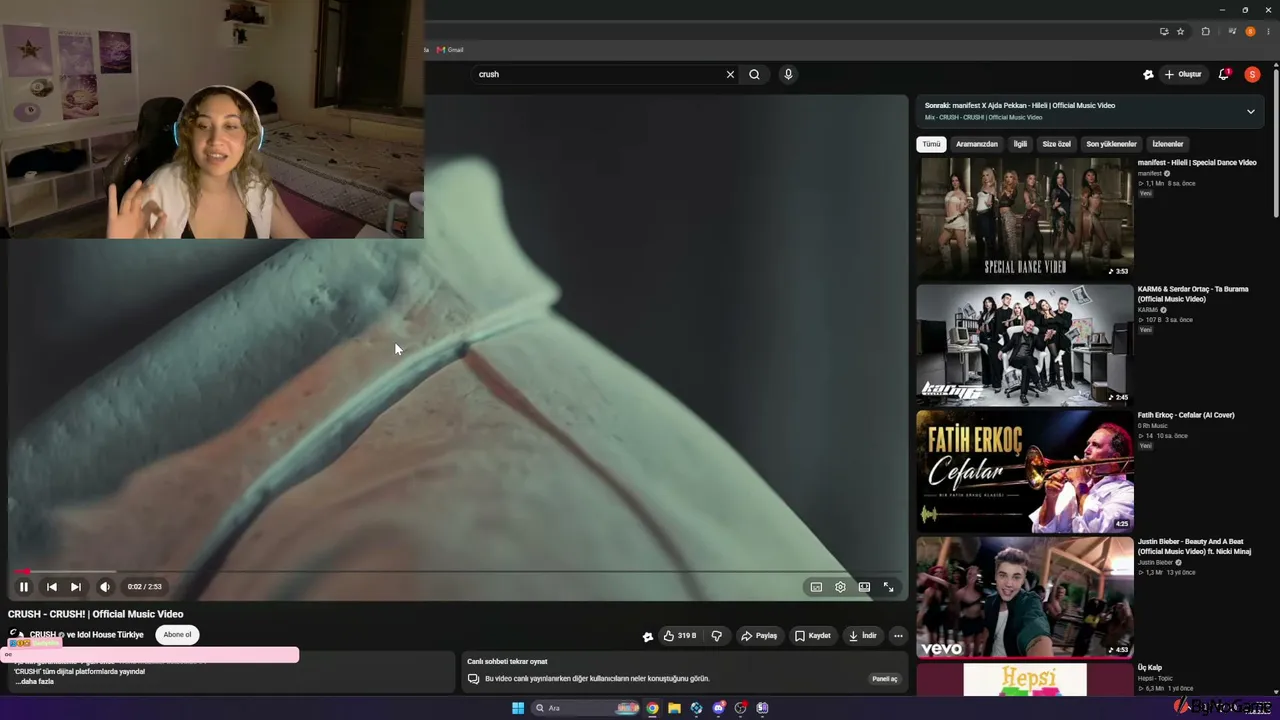The height and width of the screenshot is (720, 1280).
Task: Go to the previous video in the player
Action: click(x=51, y=587)
